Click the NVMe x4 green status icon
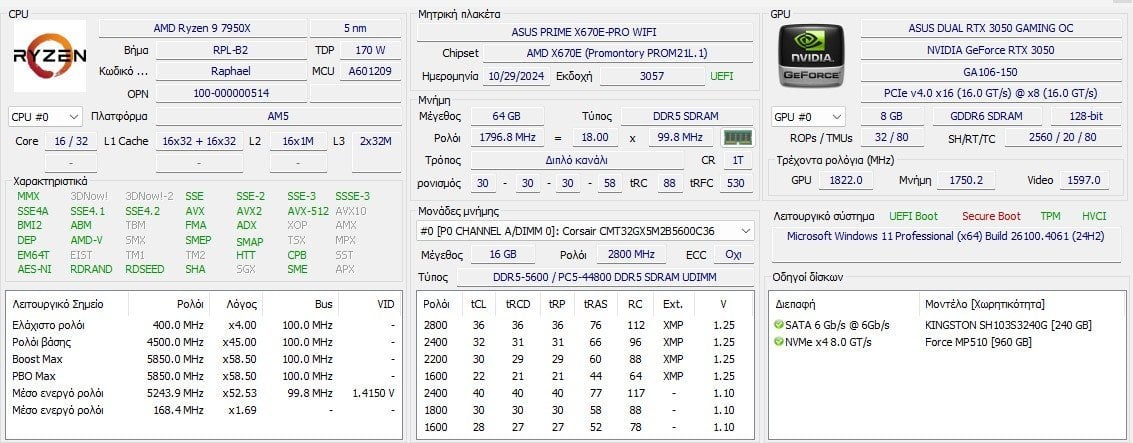This screenshot has height=443, width=1133. (778, 342)
